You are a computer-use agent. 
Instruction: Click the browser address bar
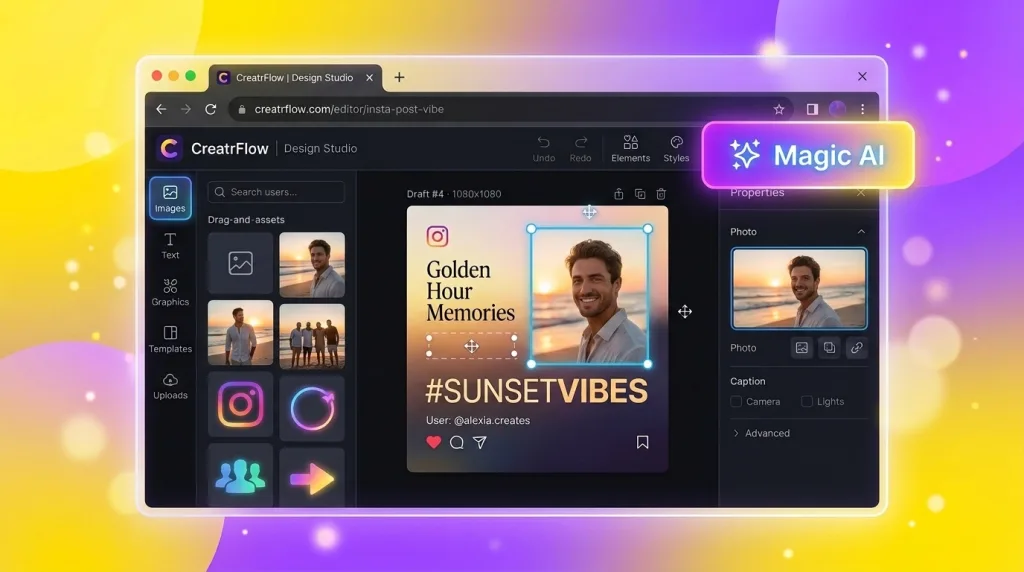pyautogui.click(x=509, y=109)
